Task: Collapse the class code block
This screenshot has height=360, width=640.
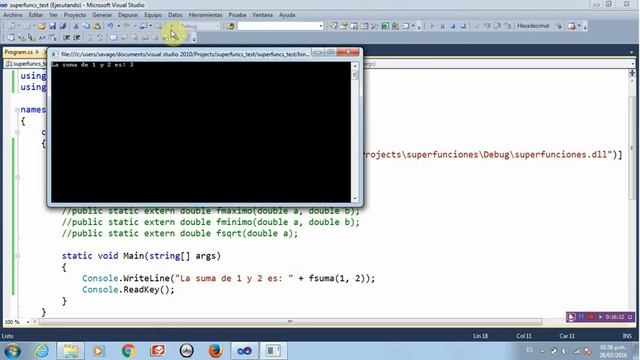Action: 17,132
